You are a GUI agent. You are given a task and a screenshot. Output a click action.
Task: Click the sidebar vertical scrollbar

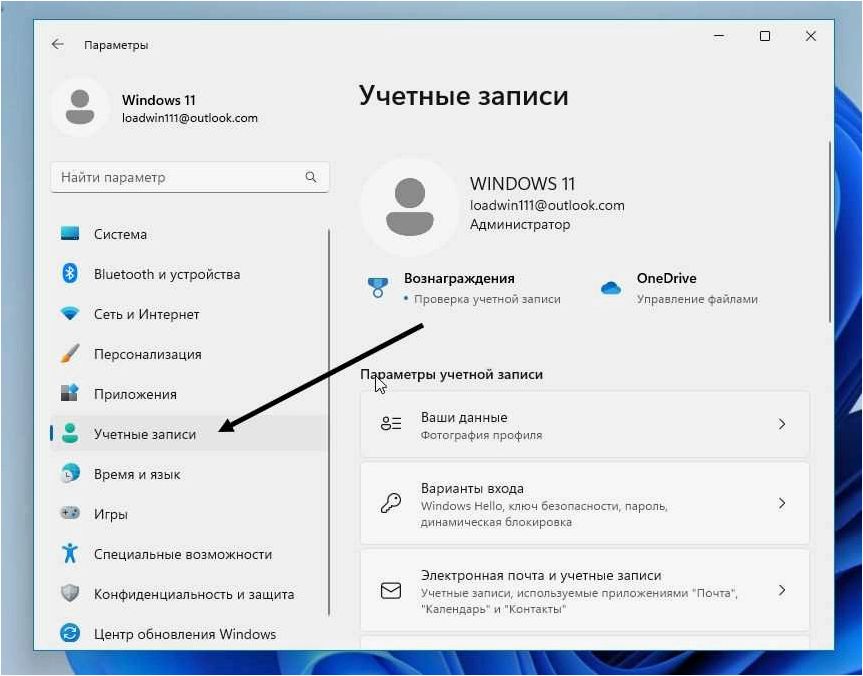click(329, 422)
